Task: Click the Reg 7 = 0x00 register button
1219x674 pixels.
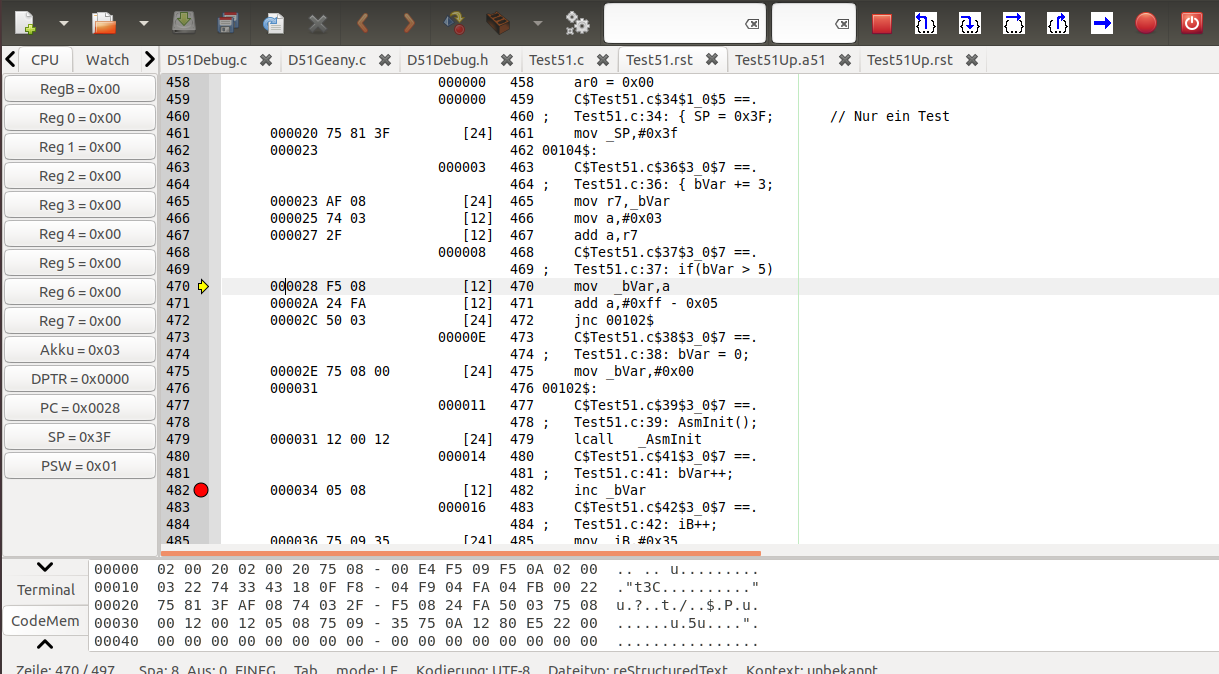Action: [80, 321]
